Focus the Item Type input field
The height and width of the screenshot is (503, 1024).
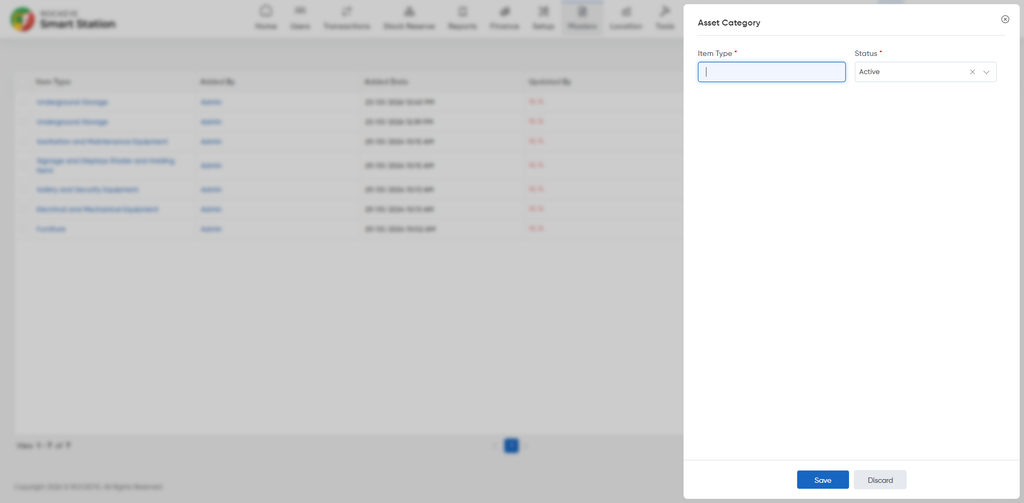click(x=771, y=72)
